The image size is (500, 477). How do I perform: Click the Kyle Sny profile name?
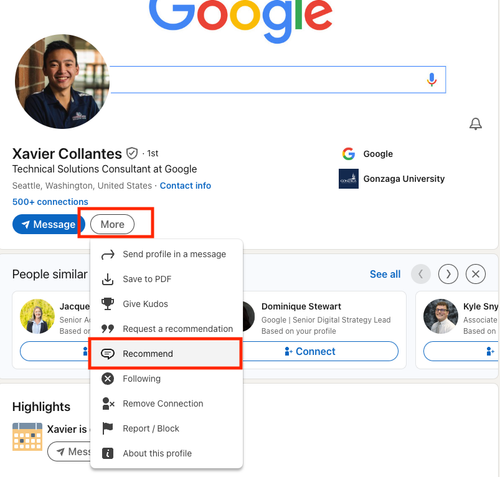coord(480,306)
